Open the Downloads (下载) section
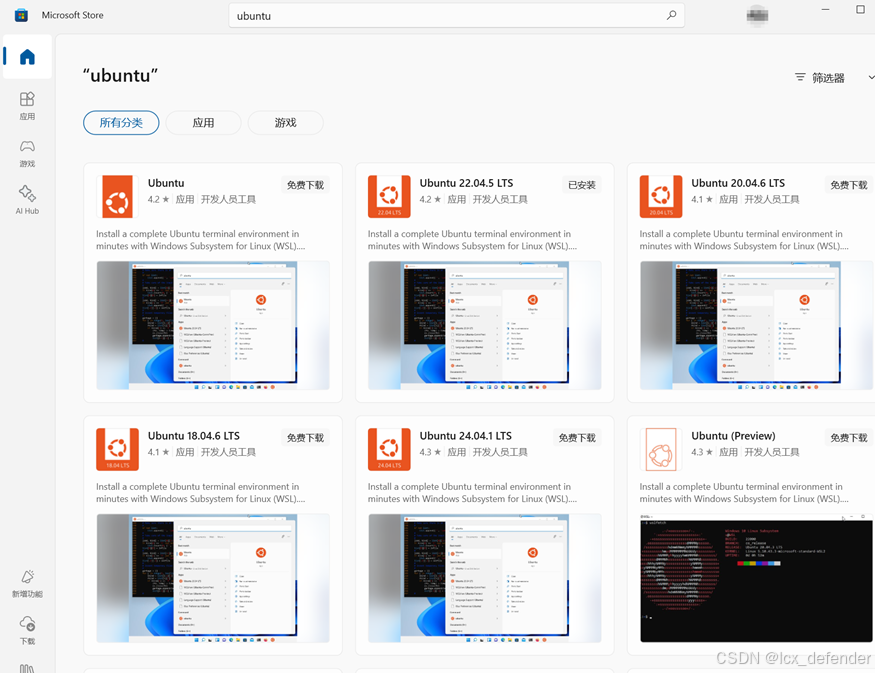Screen dimensions: 875x673 click(x=27, y=630)
